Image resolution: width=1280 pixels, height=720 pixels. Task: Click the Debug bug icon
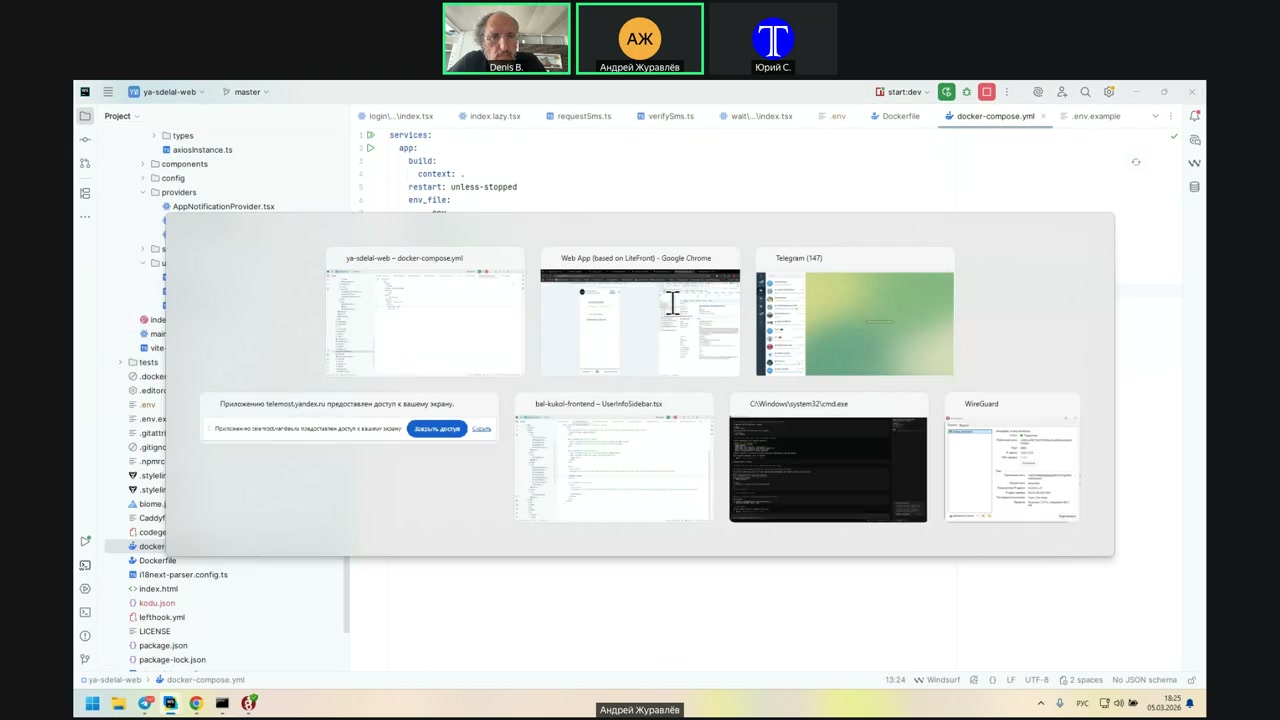pos(966,92)
